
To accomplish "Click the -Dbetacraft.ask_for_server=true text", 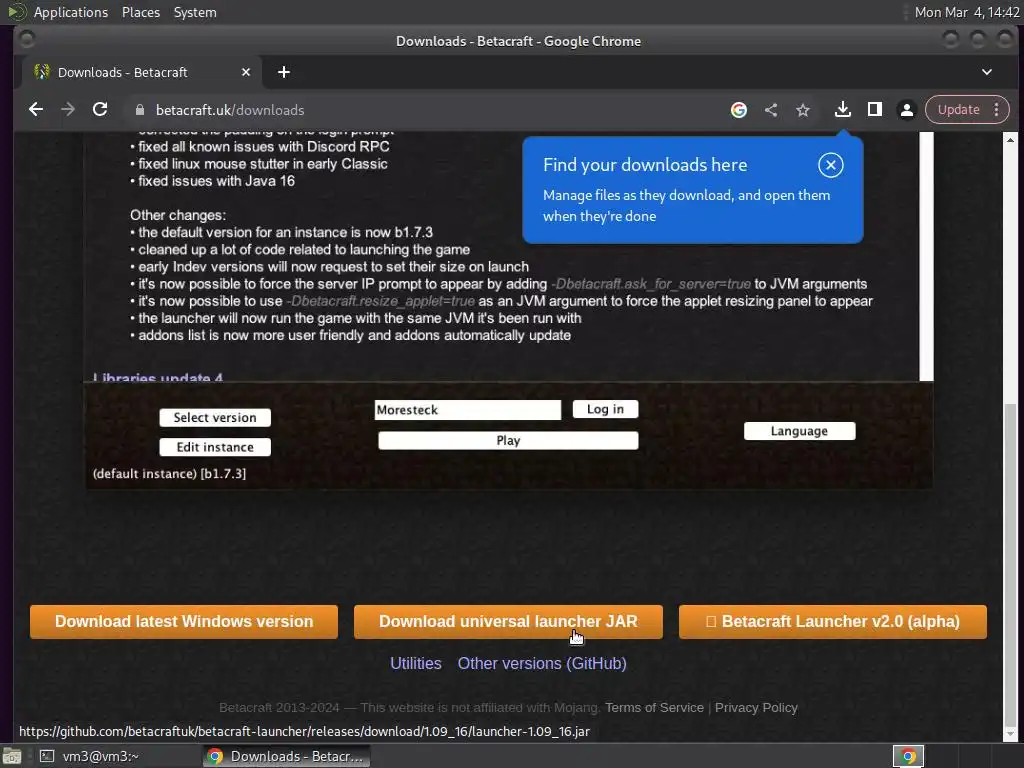I will [651, 284].
